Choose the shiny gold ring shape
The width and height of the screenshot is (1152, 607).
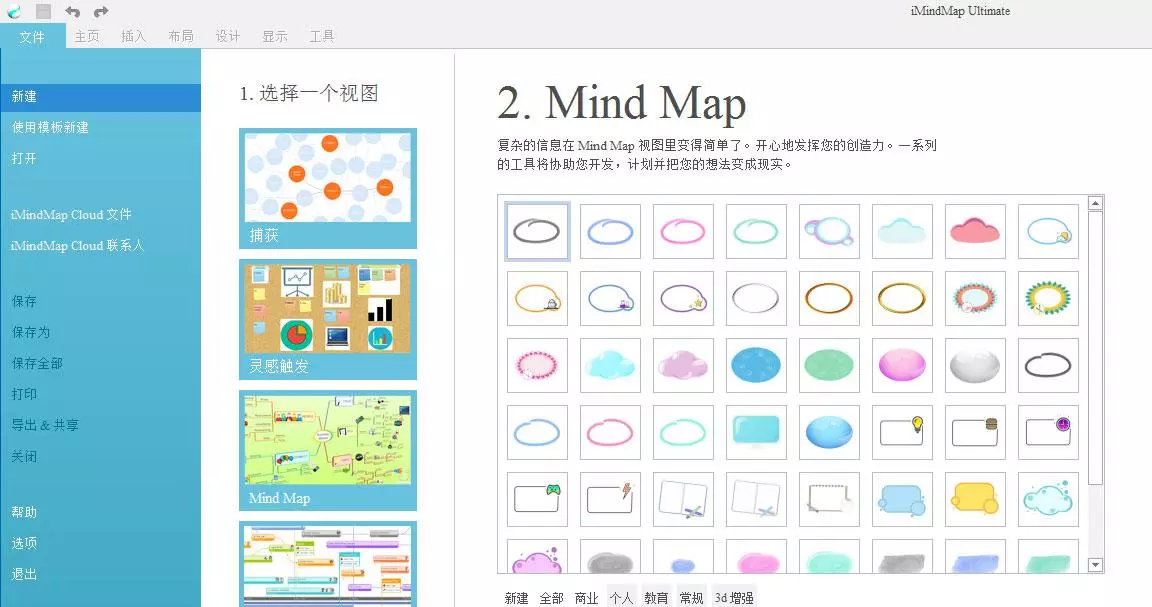click(902, 298)
